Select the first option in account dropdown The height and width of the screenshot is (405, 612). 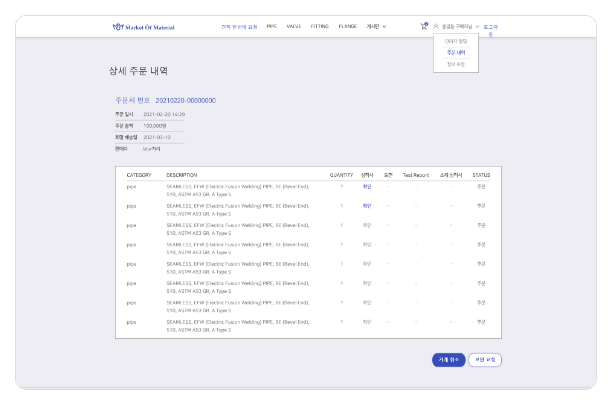click(456, 42)
